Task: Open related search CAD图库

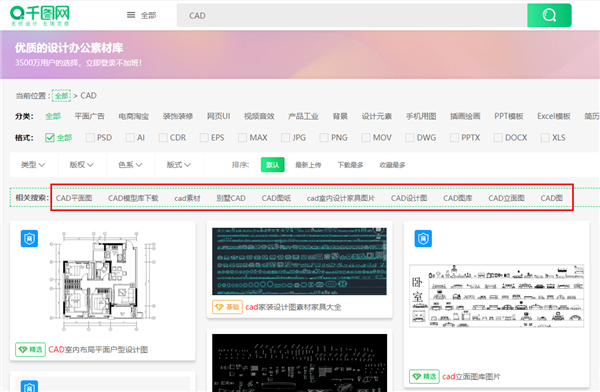Action: pos(458,198)
